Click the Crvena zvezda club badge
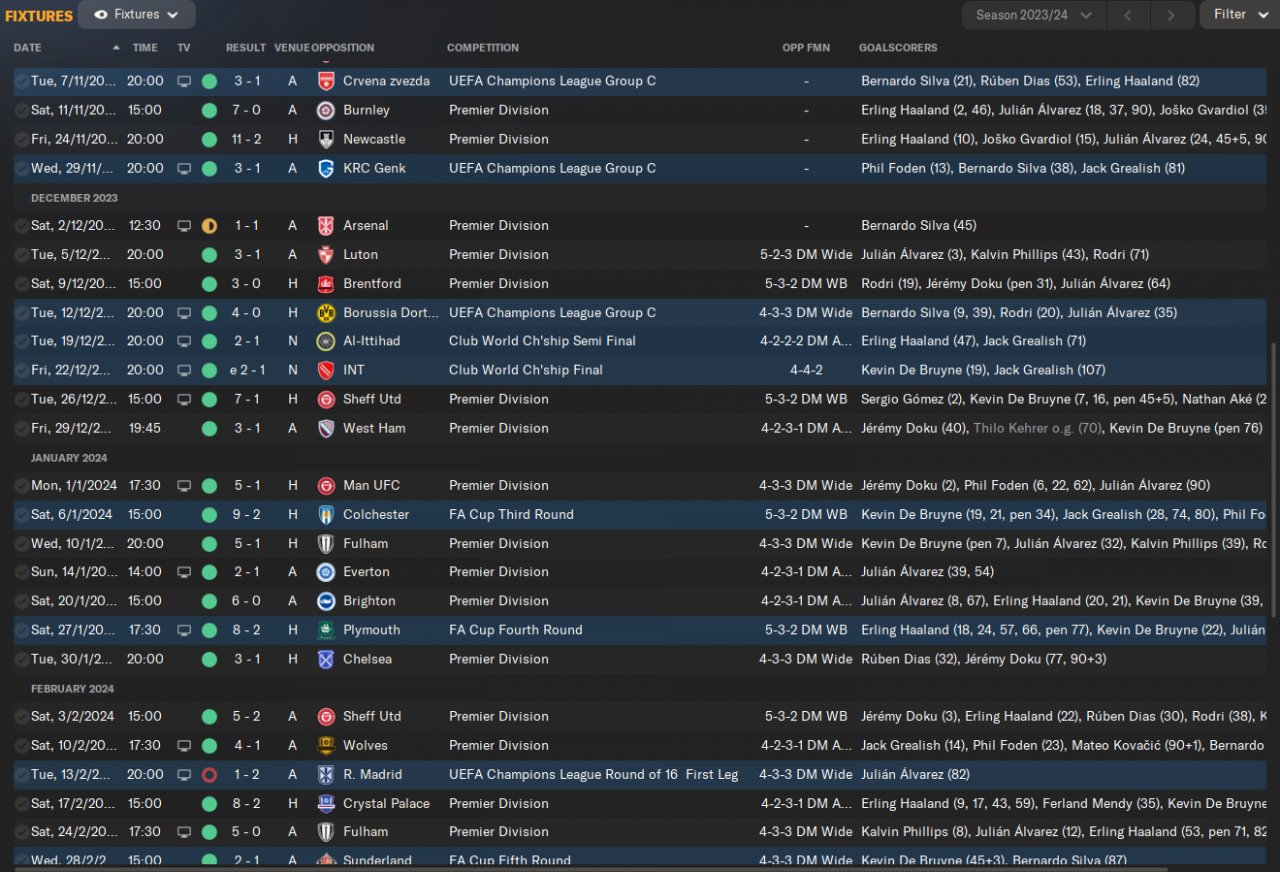Viewport: 1280px width, 872px height. coord(325,81)
